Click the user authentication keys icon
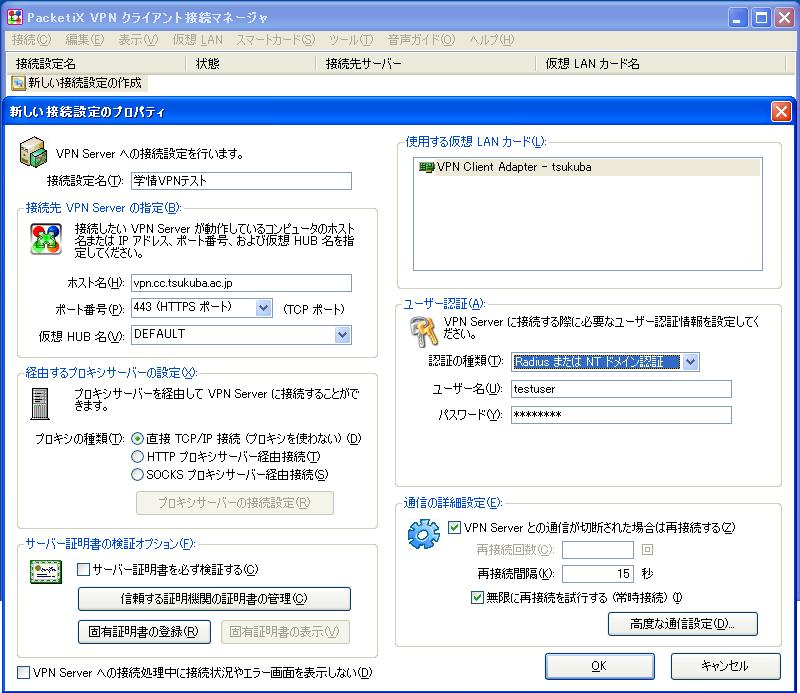The height and width of the screenshot is (693, 800). pyautogui.click(x=424, y=331)
